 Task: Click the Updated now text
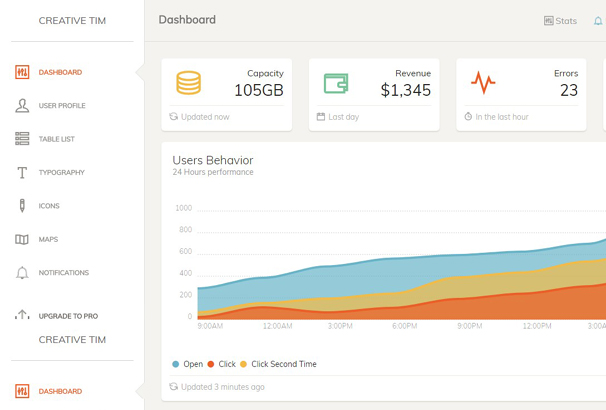pos(205,117)
